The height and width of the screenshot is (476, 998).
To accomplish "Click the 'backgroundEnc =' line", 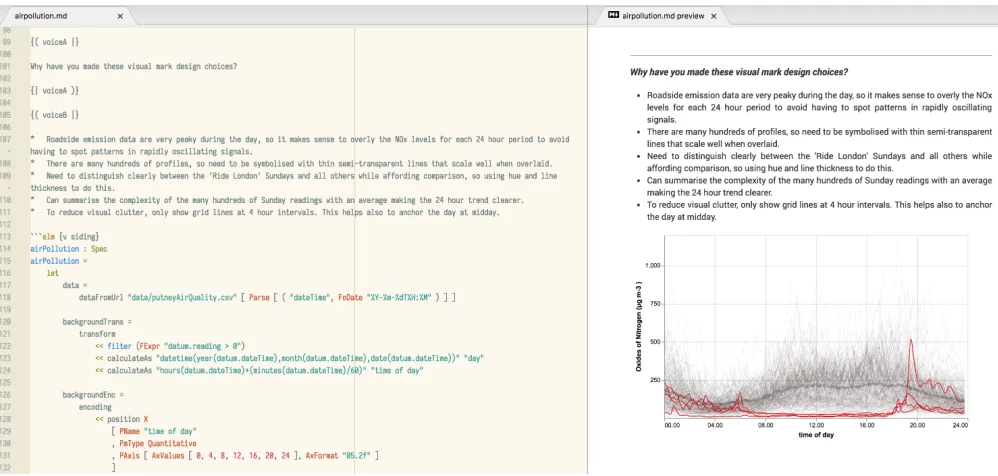I will (93, 395).
